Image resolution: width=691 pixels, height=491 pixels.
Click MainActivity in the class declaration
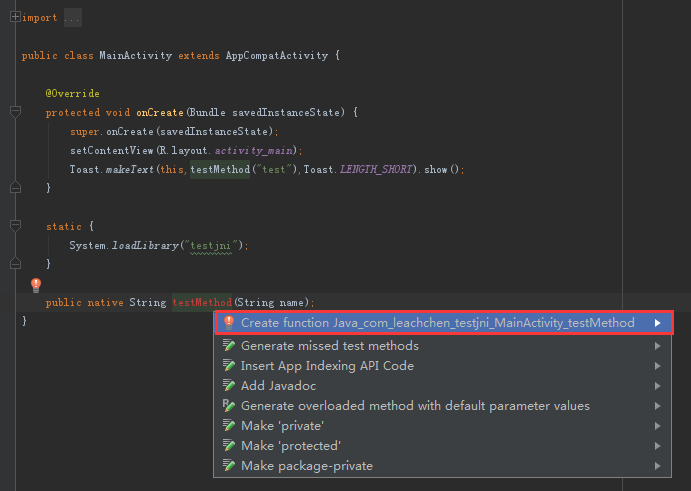pos(136,56)
